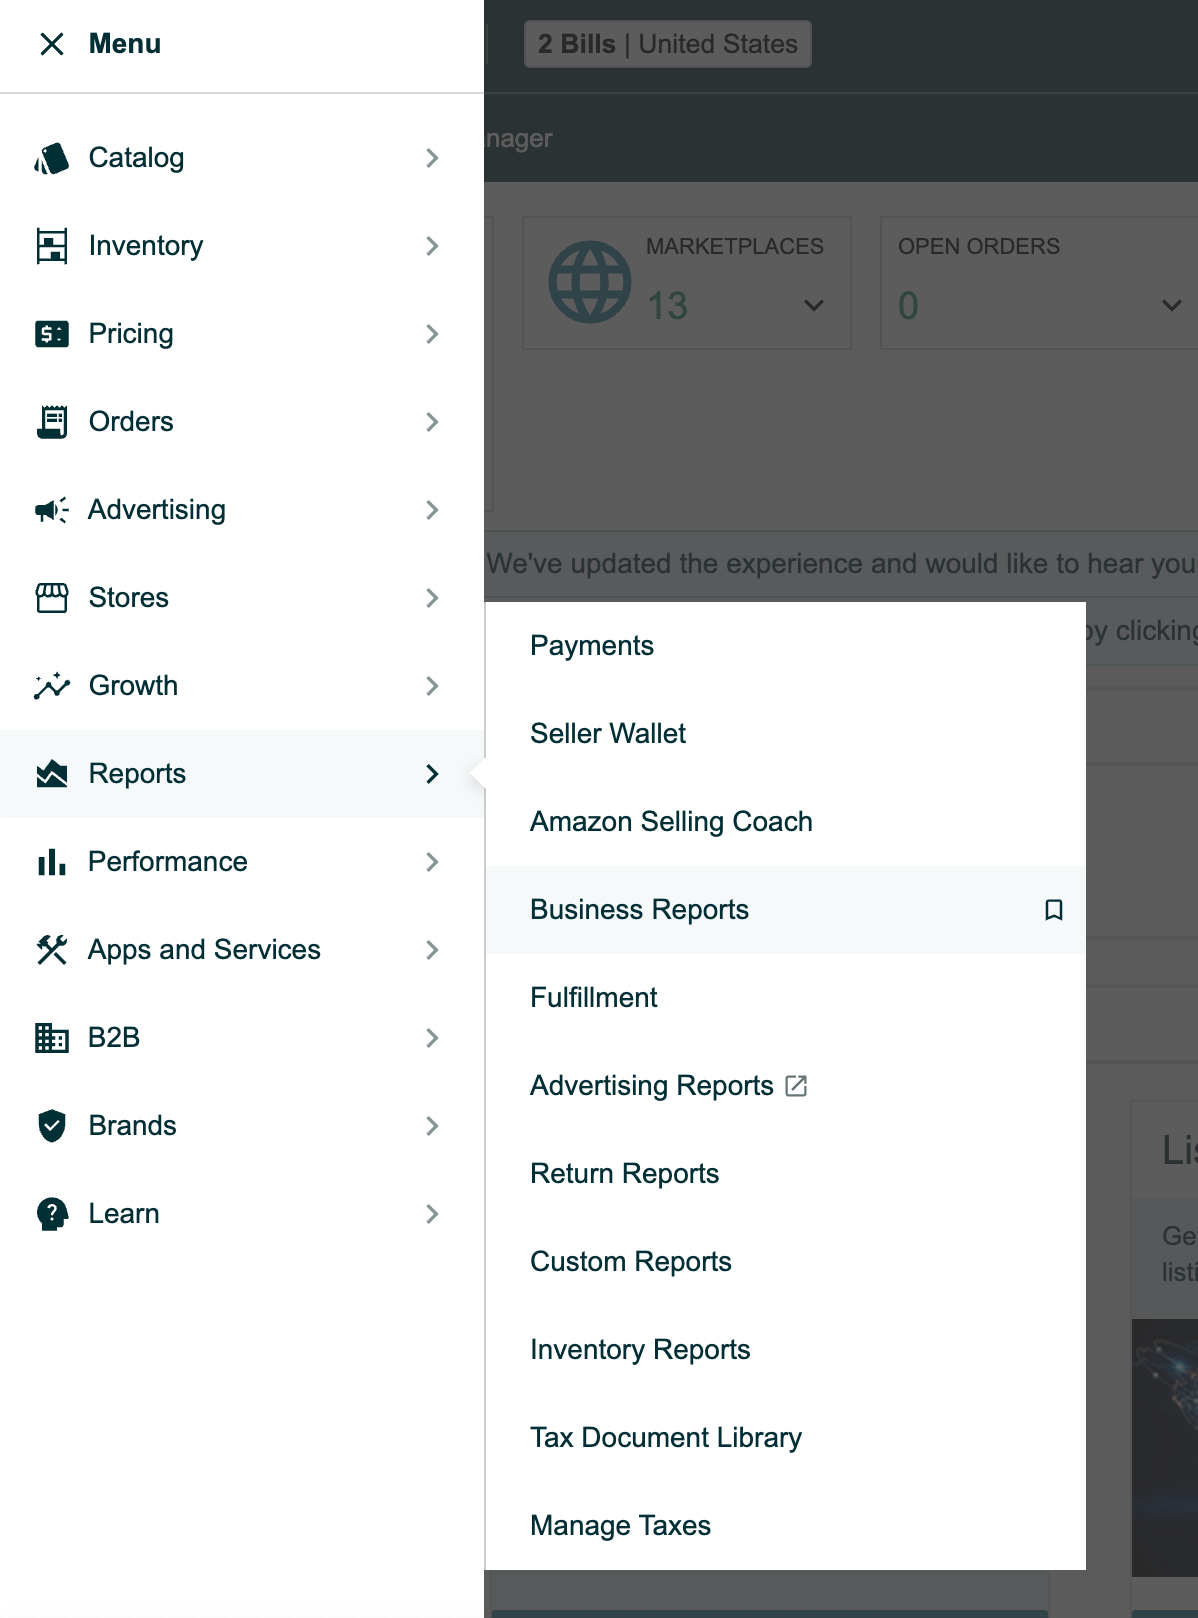Click the Learn help head icon
Viewport: 1198px width, 1618px height.
click(x=52, y=1214)
